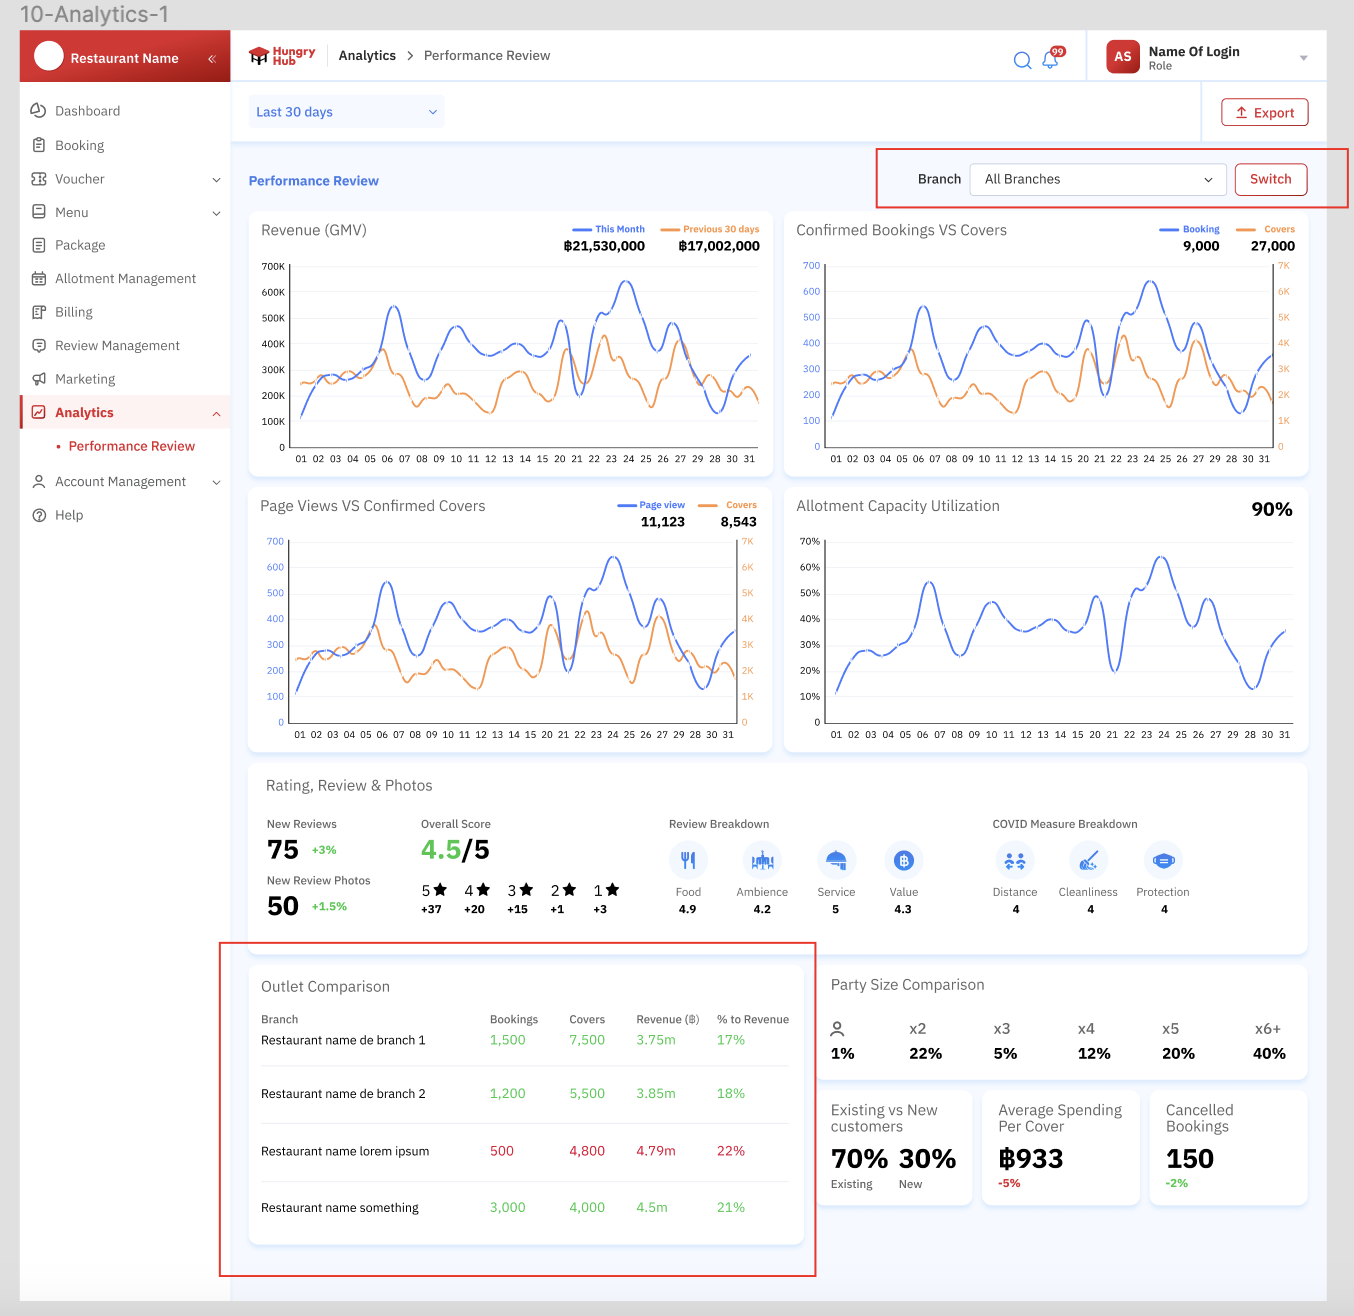Open the login profile dropdown arrow
Image resolution: width=1354 pixels, height=1316 pixels.
pyautogui.click(x=1303, y=58)
